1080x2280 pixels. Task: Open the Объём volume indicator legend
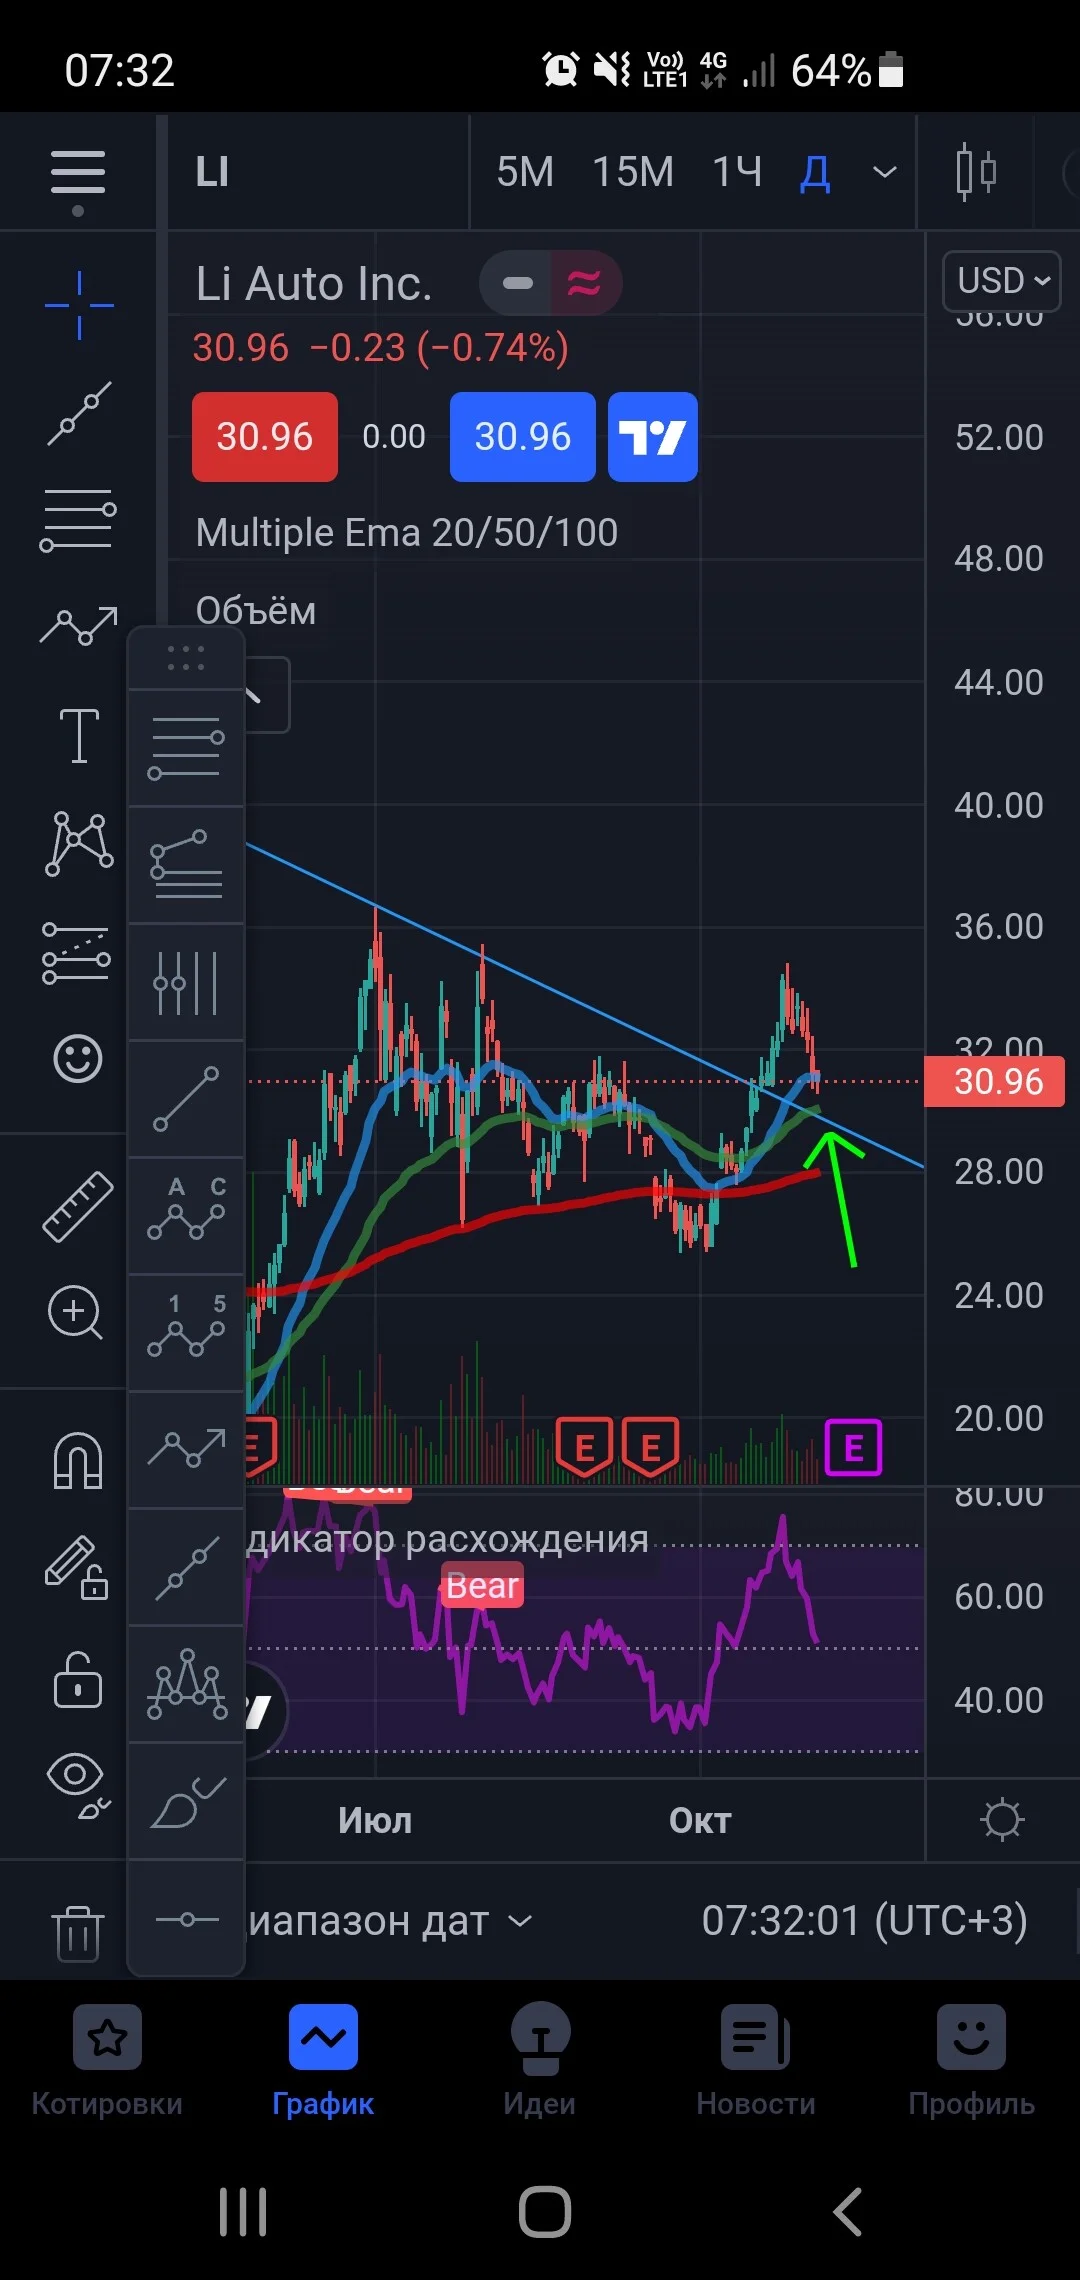click(x=256, y=610)
